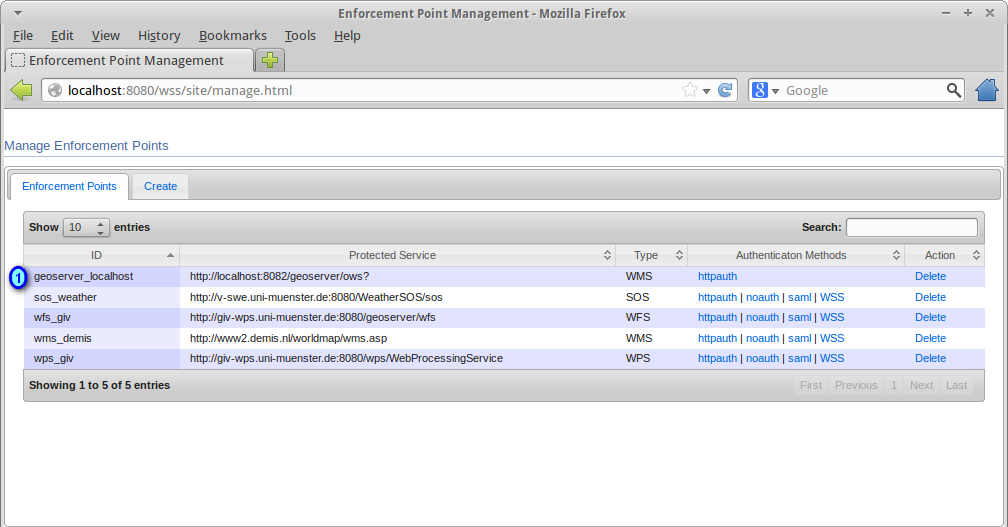Click the First pagination button
The image size is (1008, 527).
tap(811, 386)
